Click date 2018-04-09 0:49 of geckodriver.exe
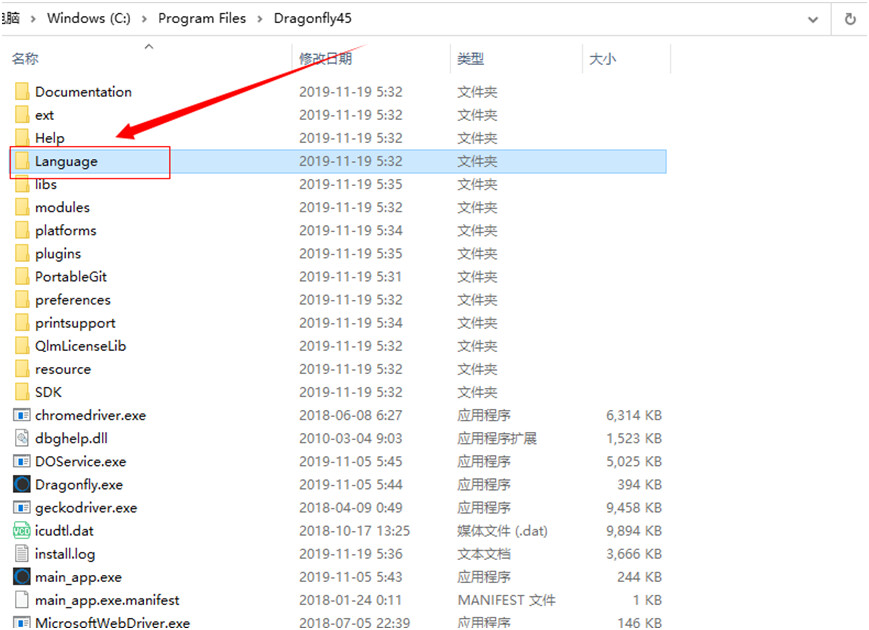 click(350, 508)
